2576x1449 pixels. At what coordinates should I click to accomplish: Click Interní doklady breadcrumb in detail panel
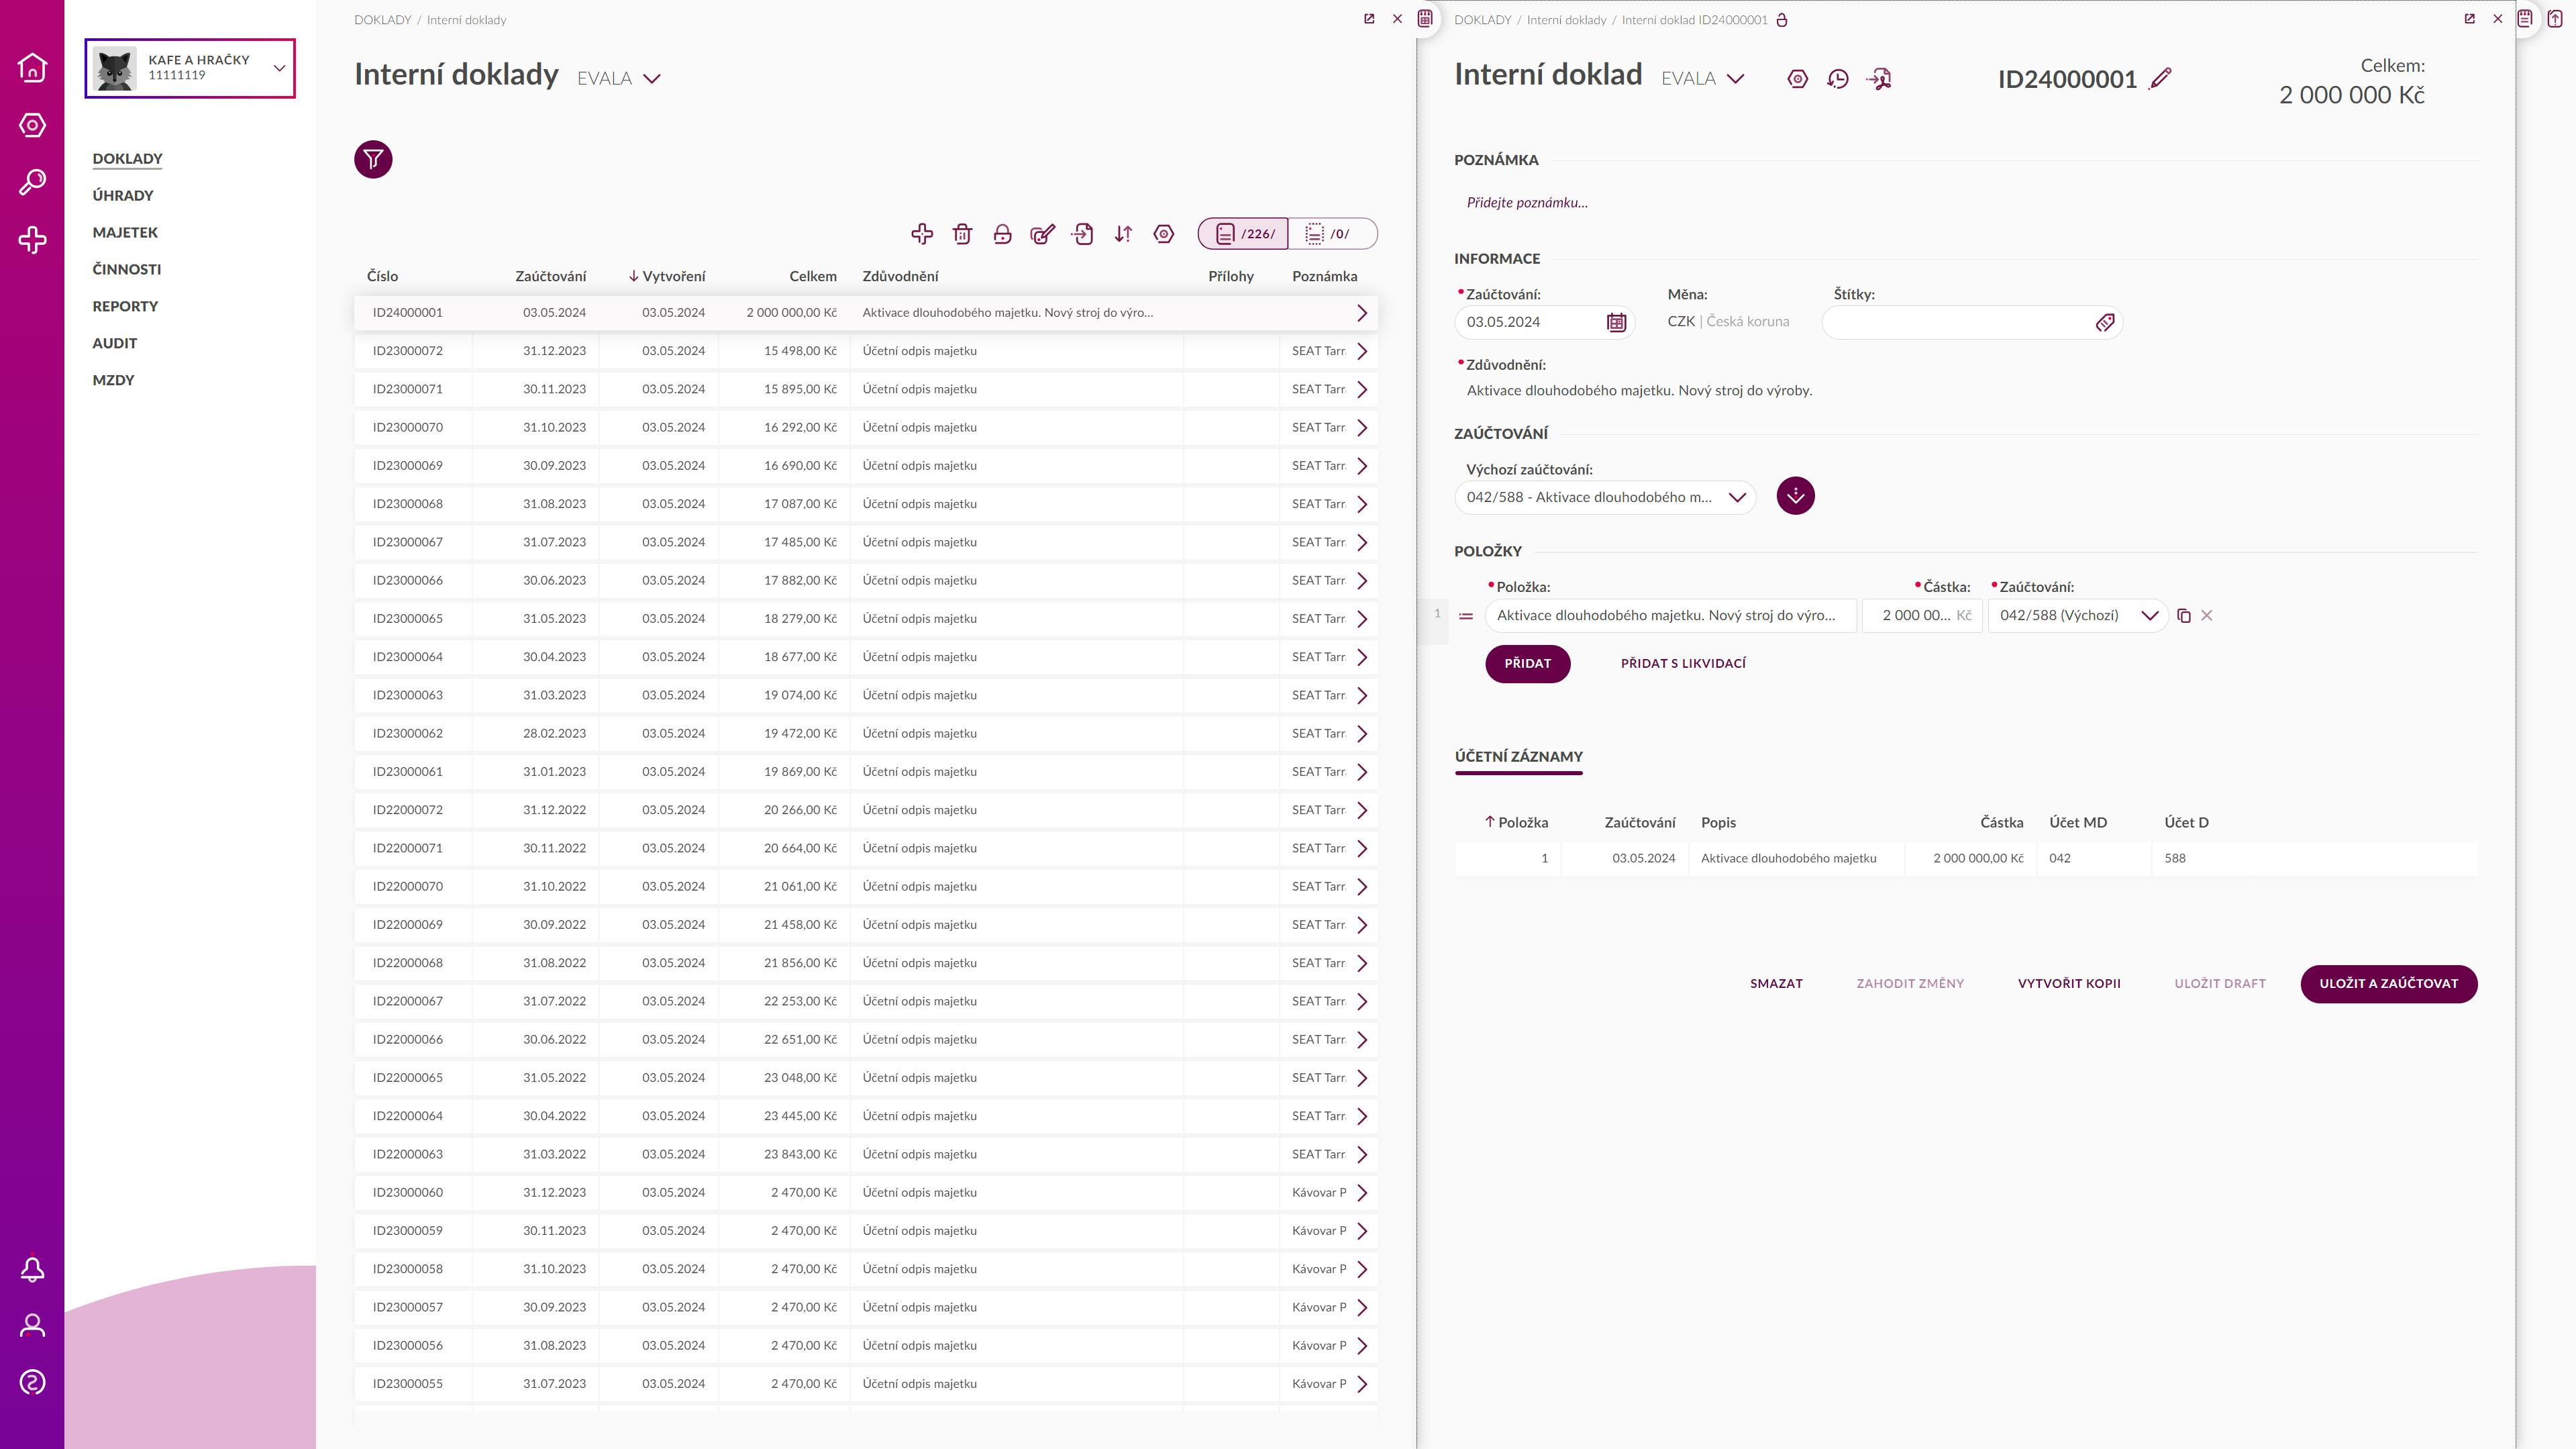click(1566, 20)
